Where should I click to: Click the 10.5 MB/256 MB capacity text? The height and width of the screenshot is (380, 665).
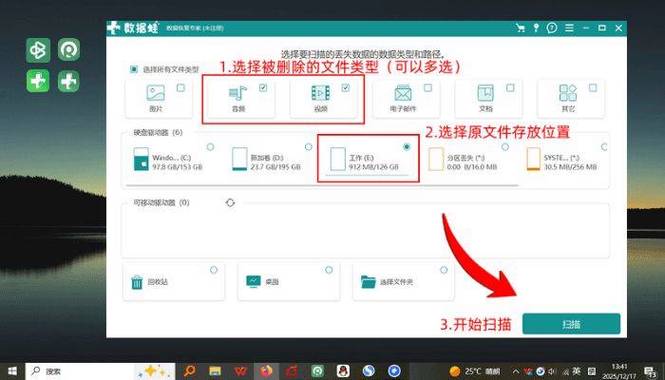click(x=571, y=167)
